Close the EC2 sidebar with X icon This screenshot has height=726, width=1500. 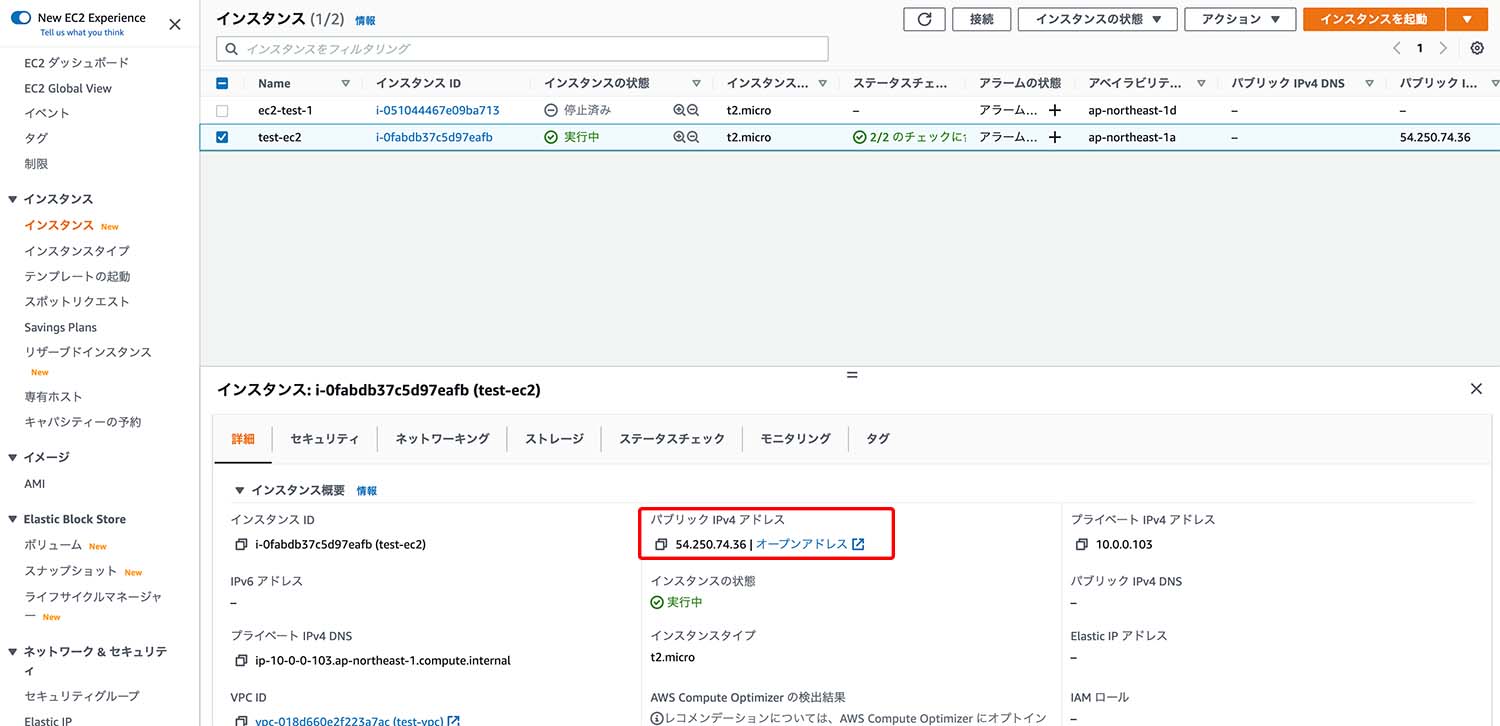coord(175,24)
